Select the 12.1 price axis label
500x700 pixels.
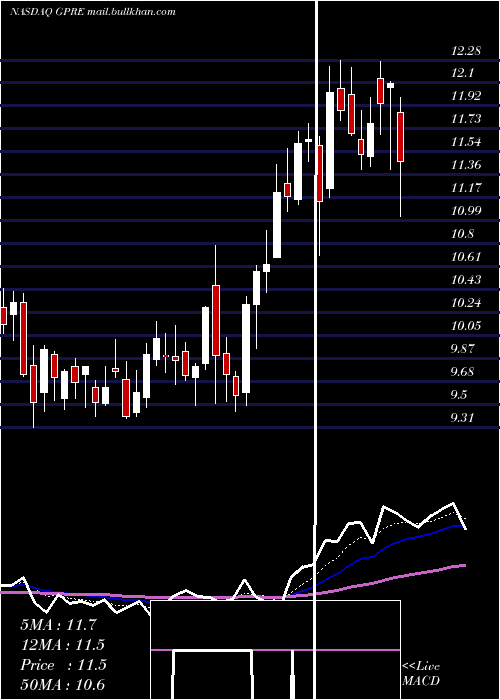(x=462, y=74)
